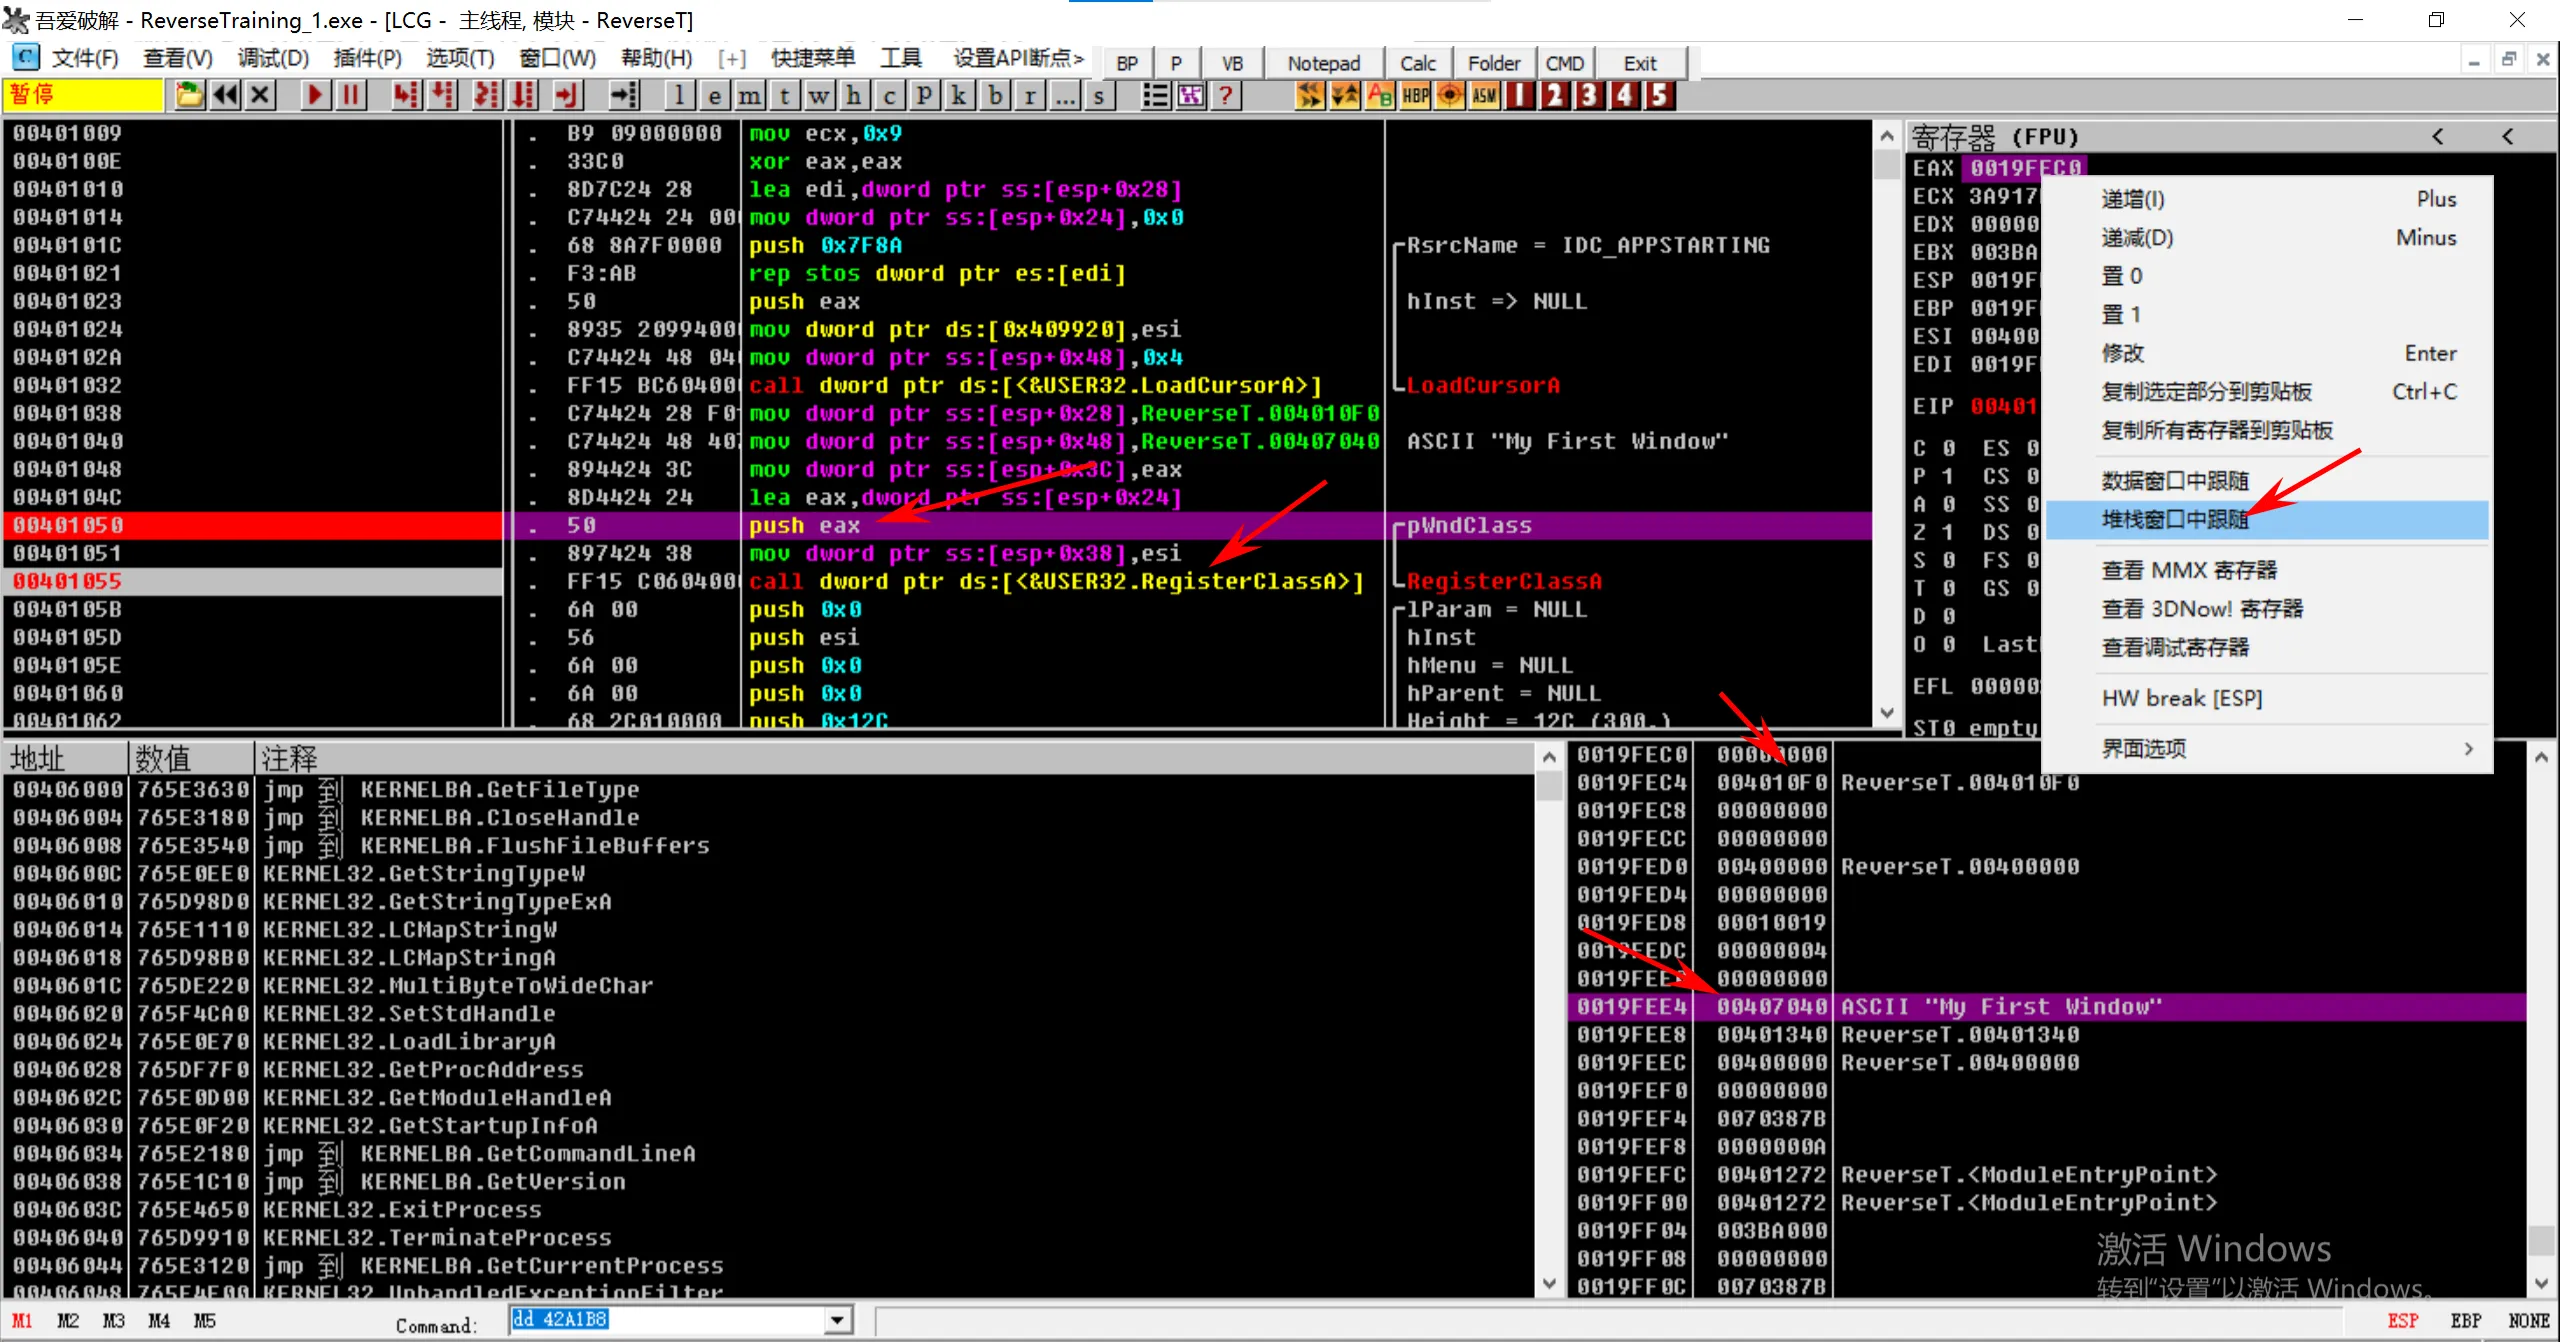Toggle the EBP stack mode in status bar
The image size is (2560, 1342).
pos(2465,1320)
